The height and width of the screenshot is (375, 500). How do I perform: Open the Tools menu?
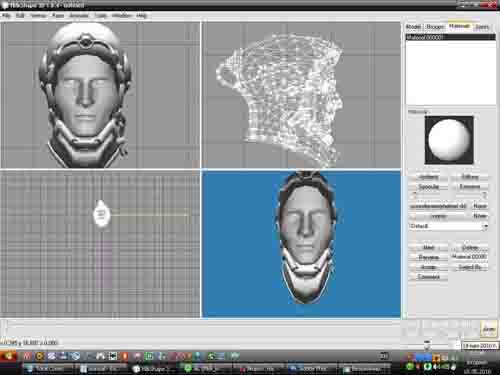click(x=100, y=16)
